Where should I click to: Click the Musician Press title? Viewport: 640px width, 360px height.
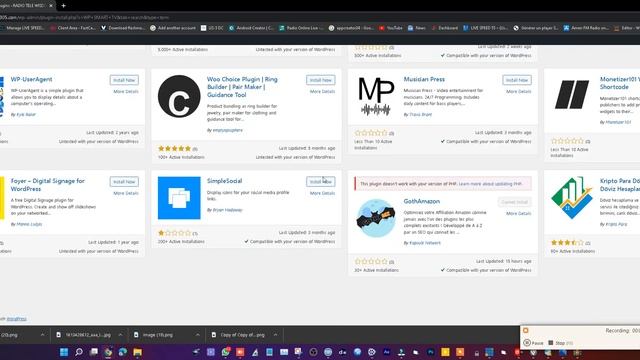pyautogui.click(x=424, y=79)
